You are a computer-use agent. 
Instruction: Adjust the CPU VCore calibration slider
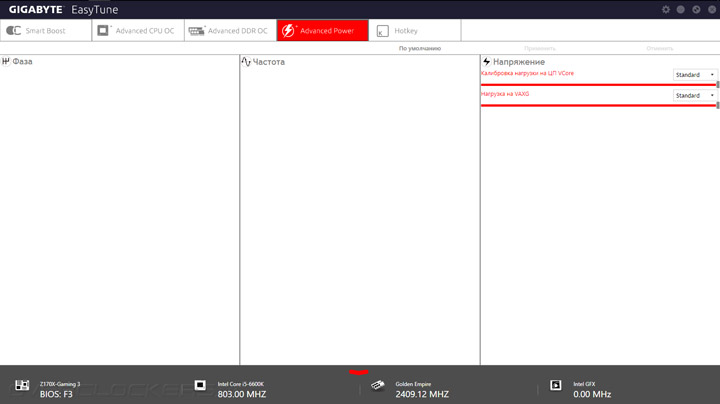coord(599,84)
